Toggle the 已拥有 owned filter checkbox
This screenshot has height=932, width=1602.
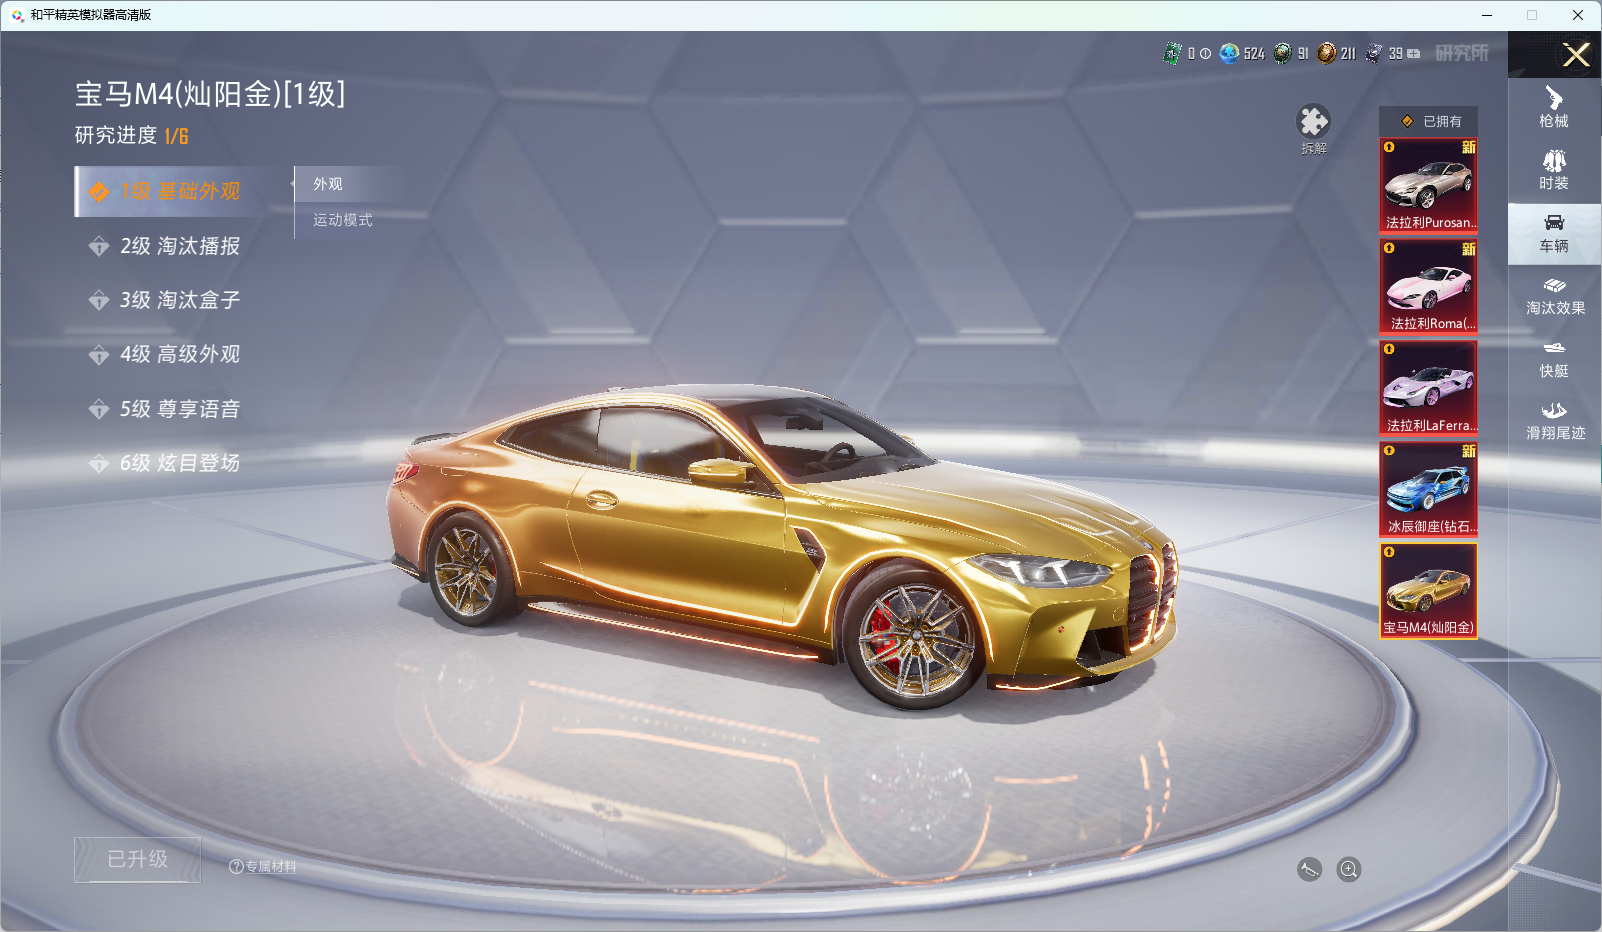pos(1408,121)
